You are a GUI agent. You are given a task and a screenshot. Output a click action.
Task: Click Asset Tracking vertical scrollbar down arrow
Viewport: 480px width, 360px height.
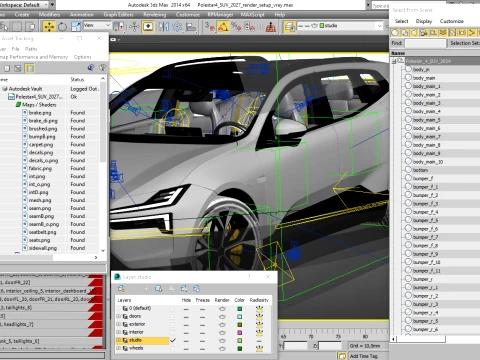103,250
